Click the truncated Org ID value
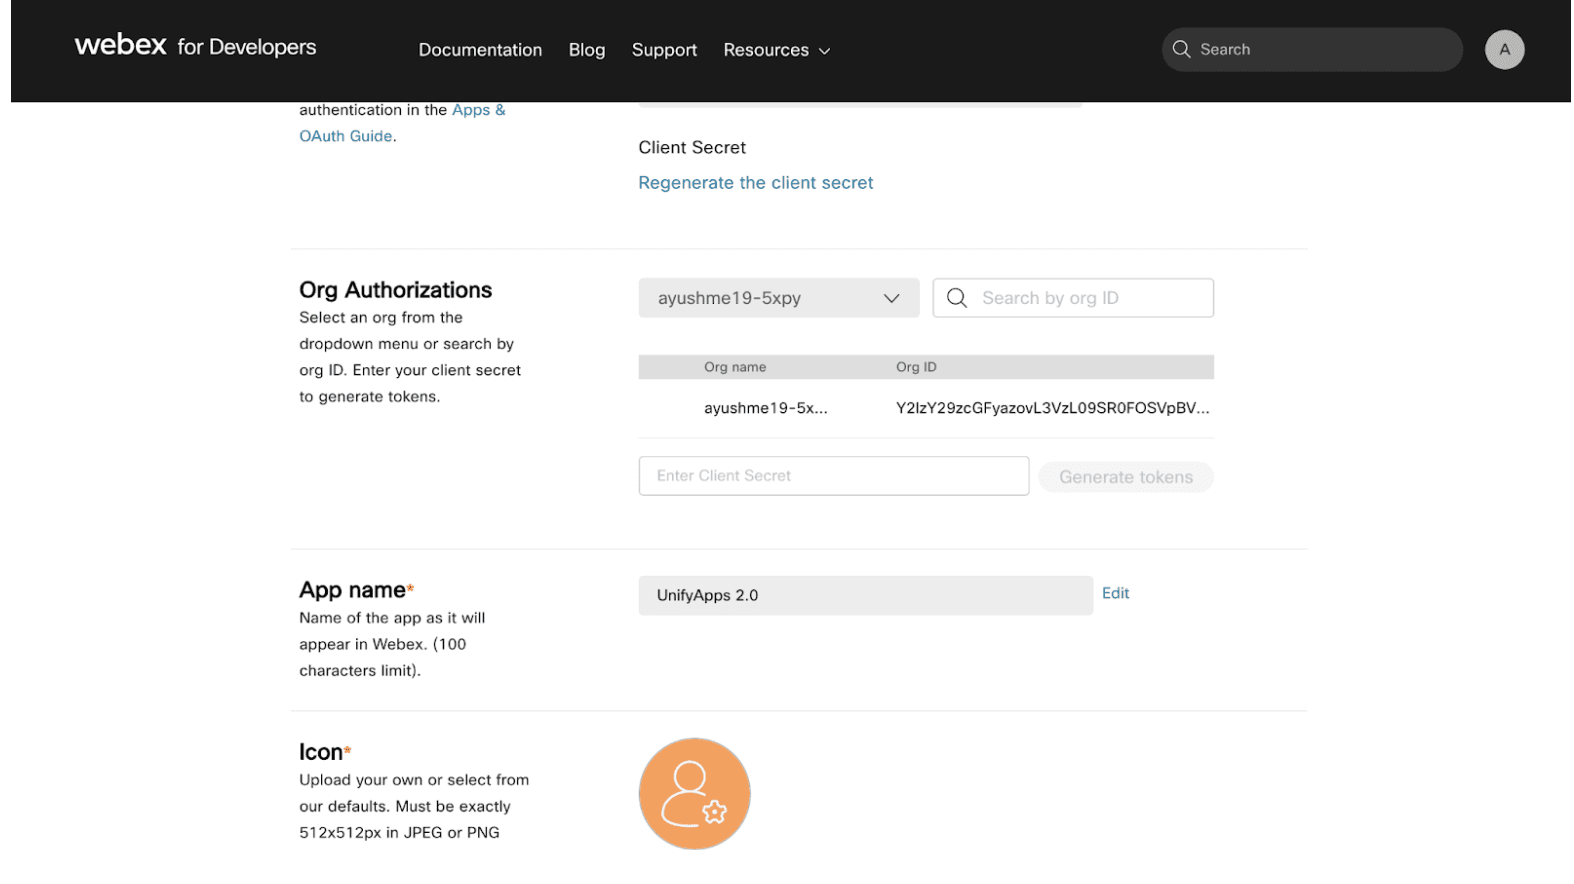 pos(1052,408)
